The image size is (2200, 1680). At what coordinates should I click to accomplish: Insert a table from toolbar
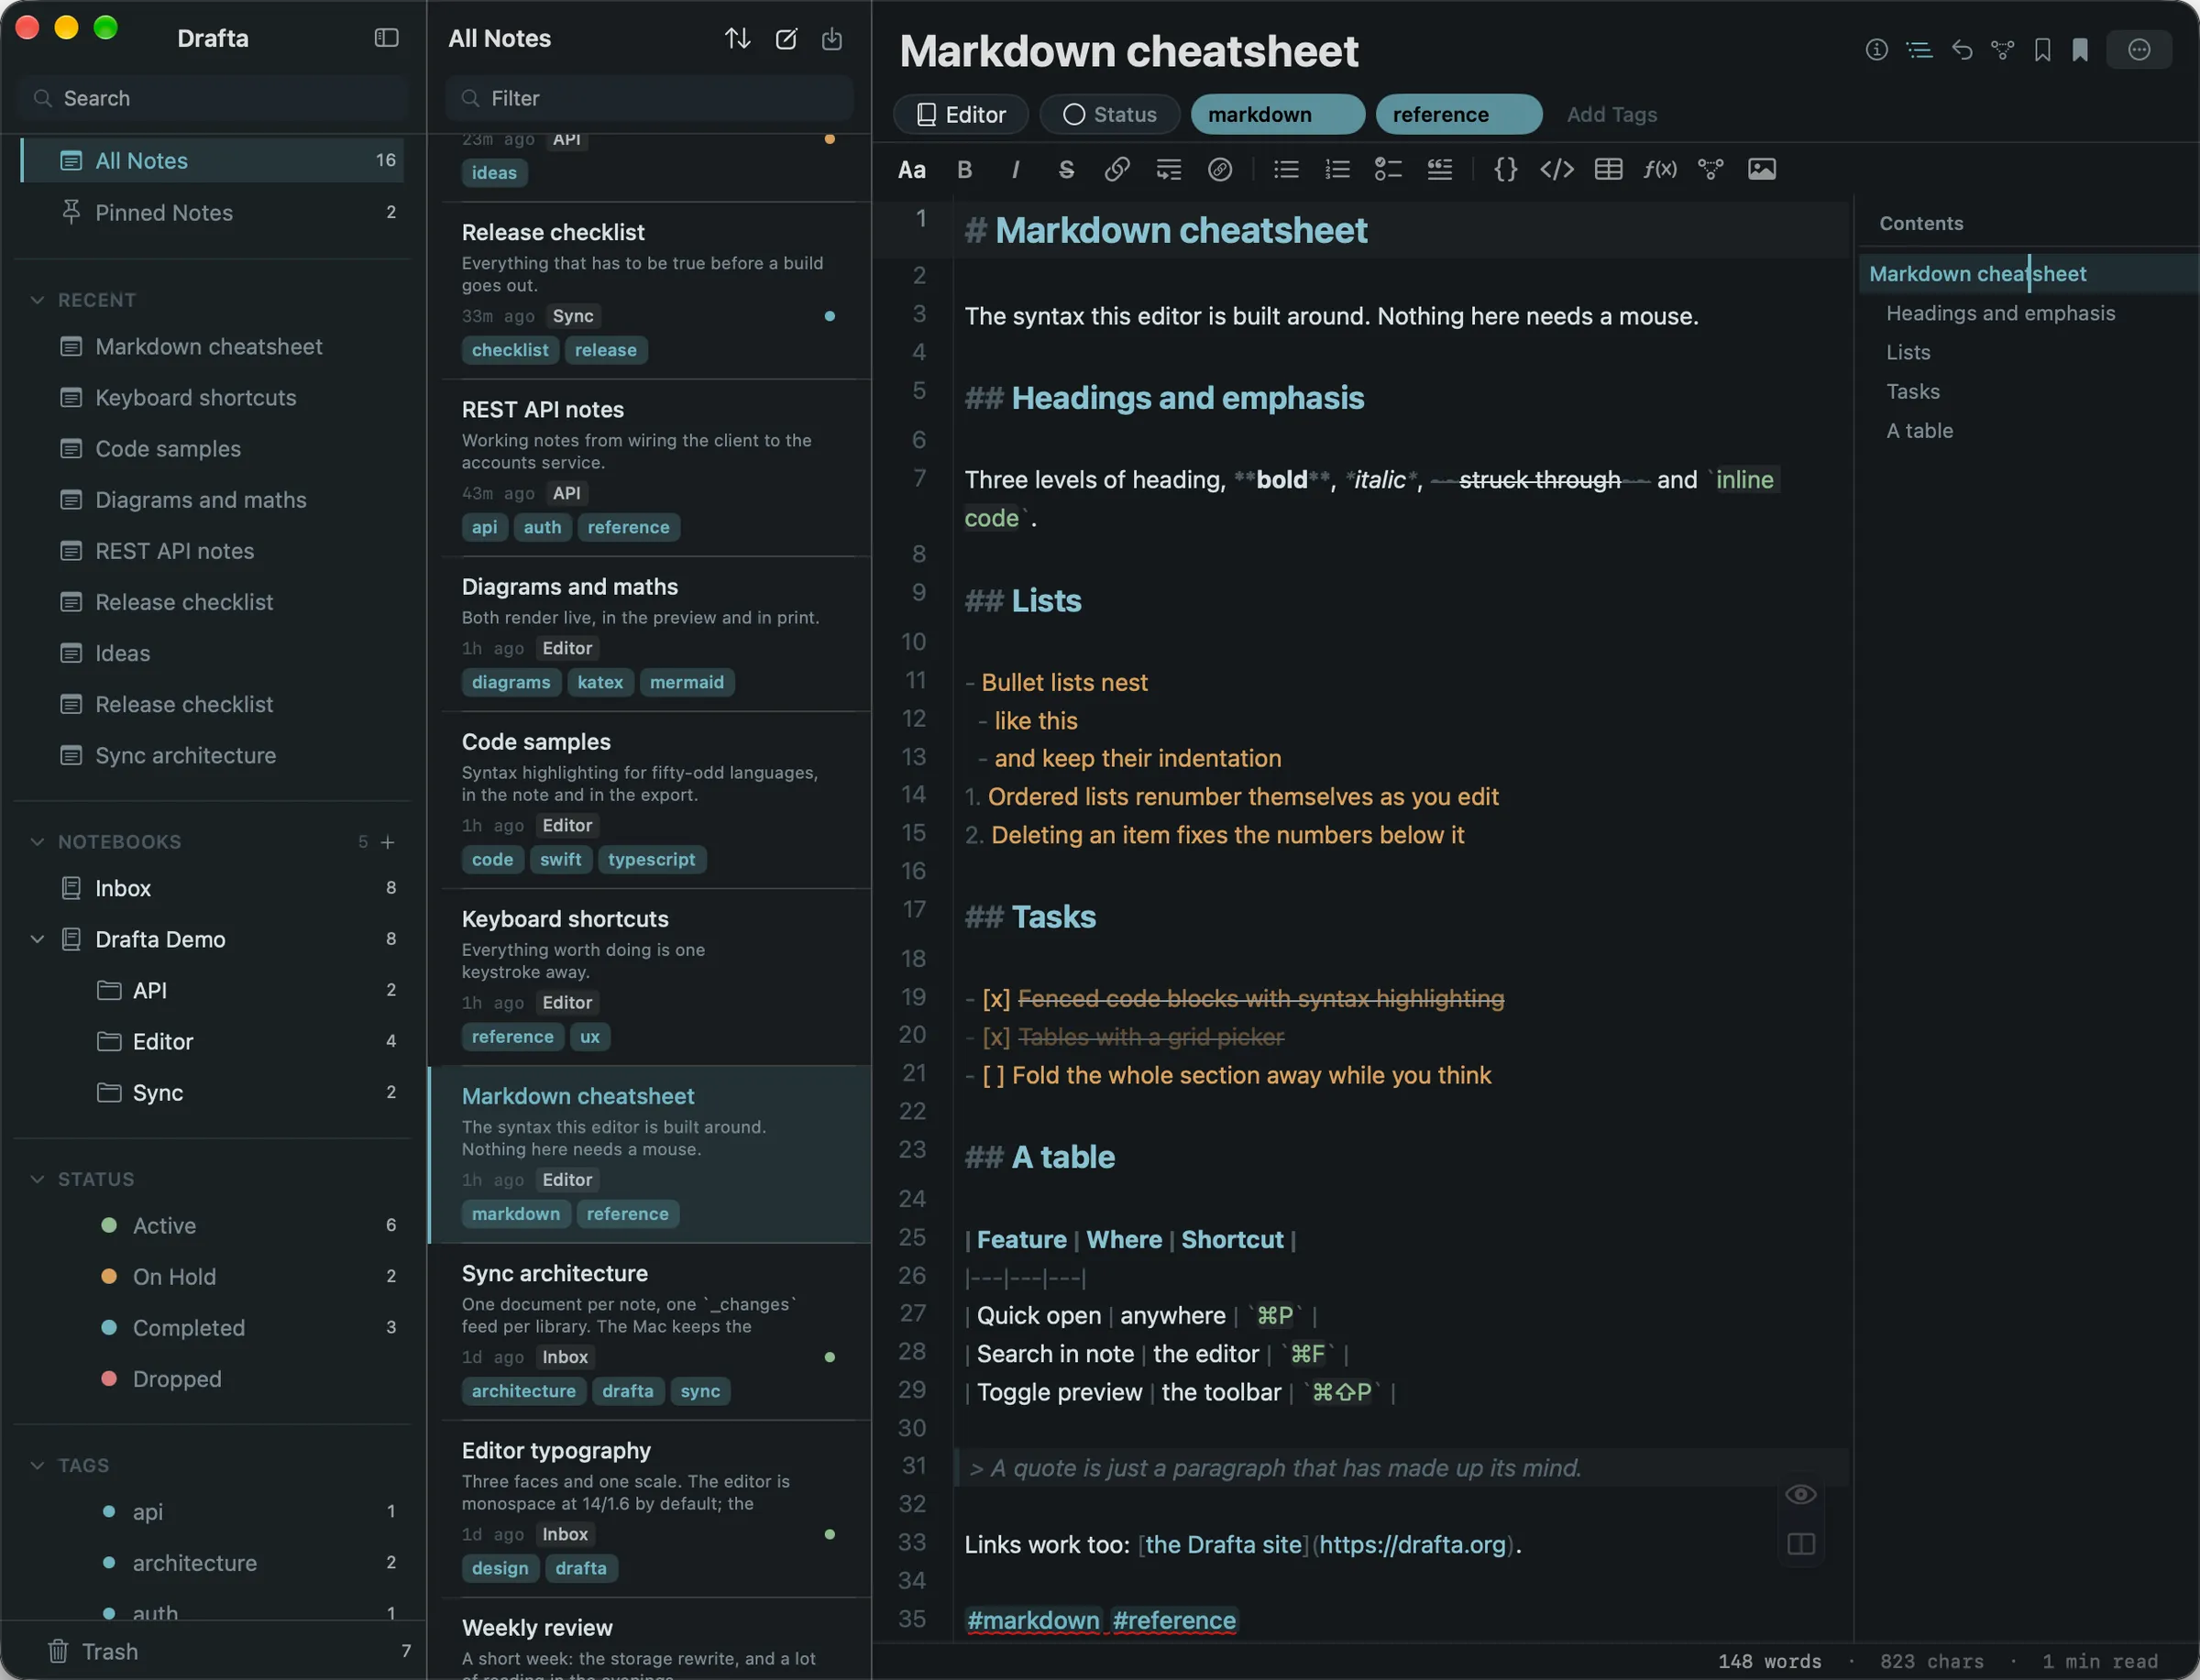point(1608,169)
